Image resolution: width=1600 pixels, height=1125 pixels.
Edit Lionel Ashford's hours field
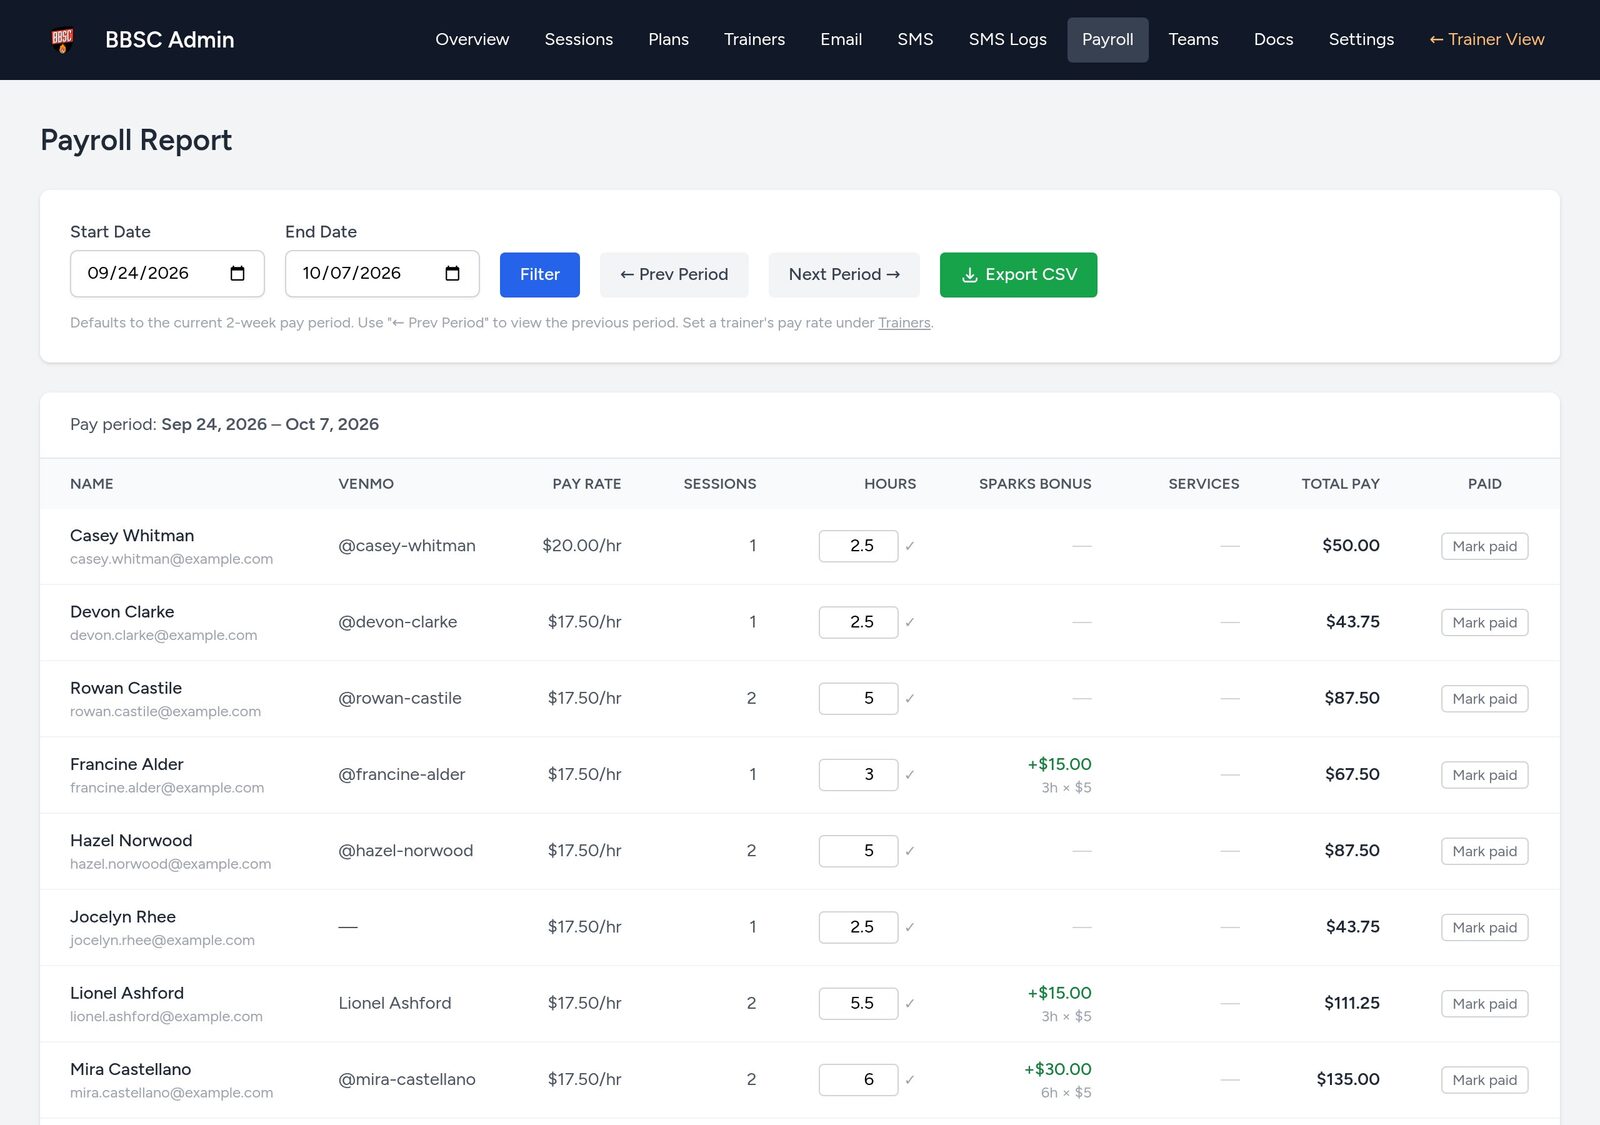pos(858,1003)
